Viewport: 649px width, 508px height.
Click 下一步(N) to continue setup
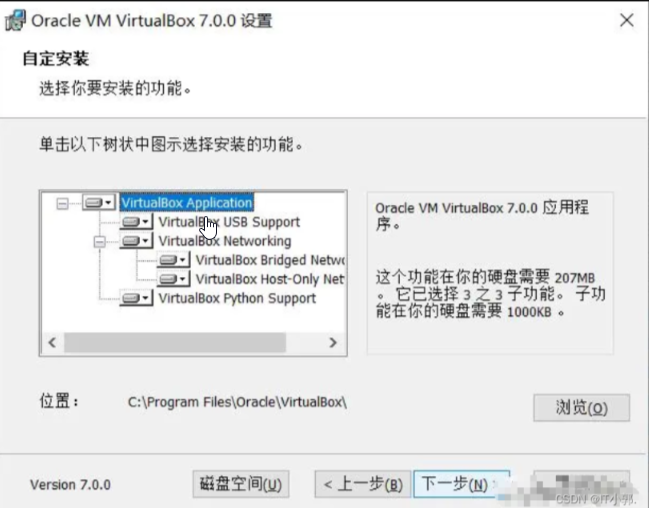click(462, 484)
